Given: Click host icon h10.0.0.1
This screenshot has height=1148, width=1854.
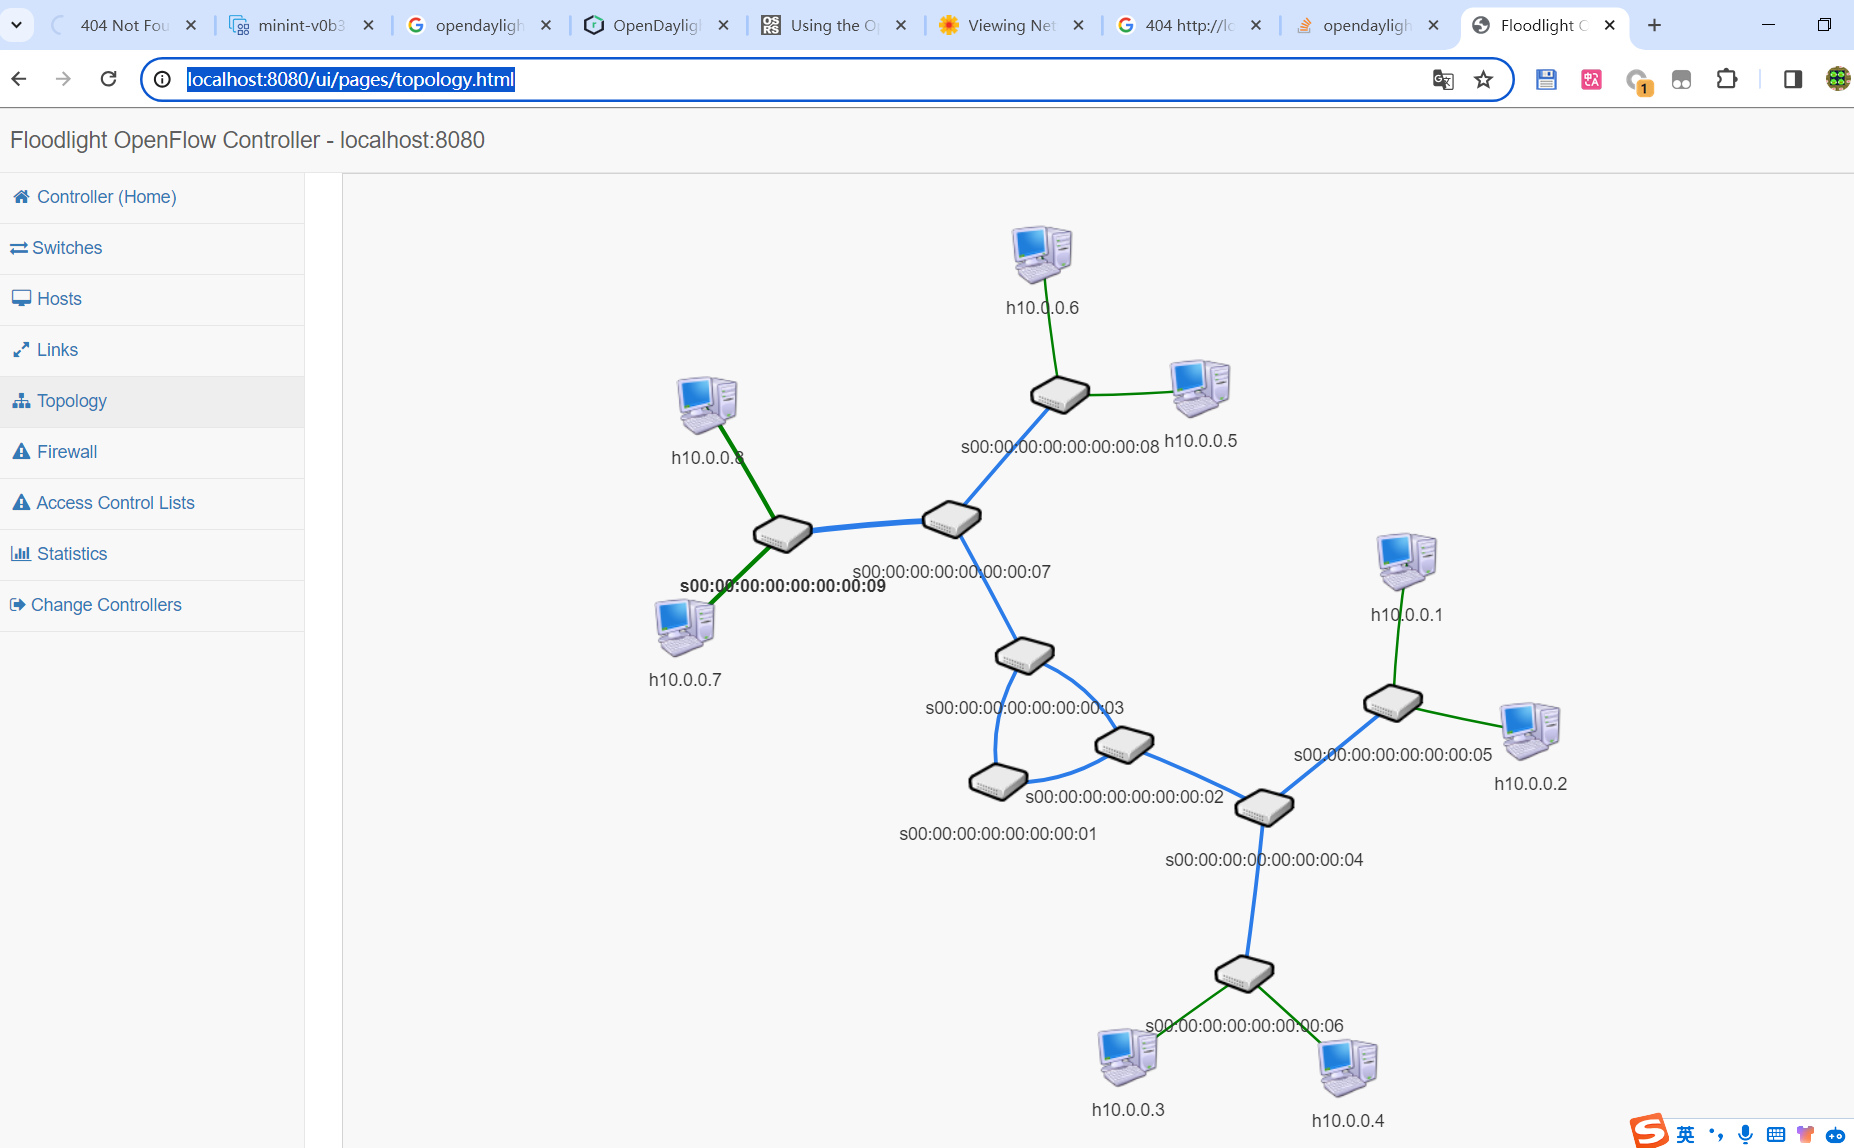Looking at the screenshot, I should 1407,561.
